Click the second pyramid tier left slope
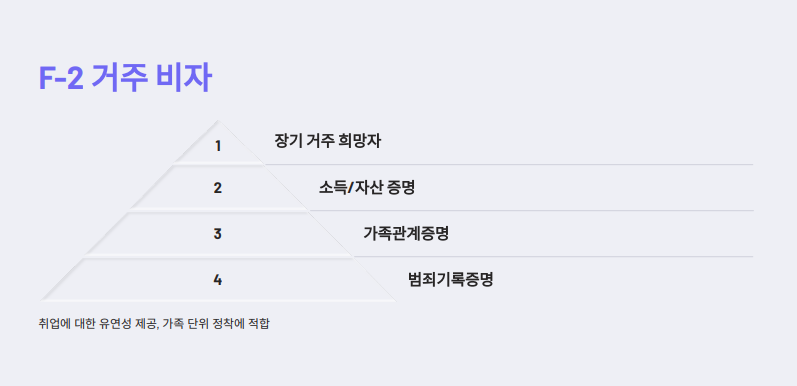The image size is (797, 386). pyautogui.click(x=151, y=187)
